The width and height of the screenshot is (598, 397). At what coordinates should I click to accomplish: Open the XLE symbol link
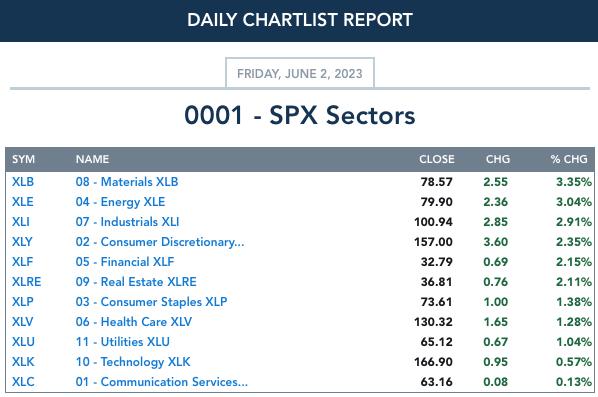(x=23, y=202)
